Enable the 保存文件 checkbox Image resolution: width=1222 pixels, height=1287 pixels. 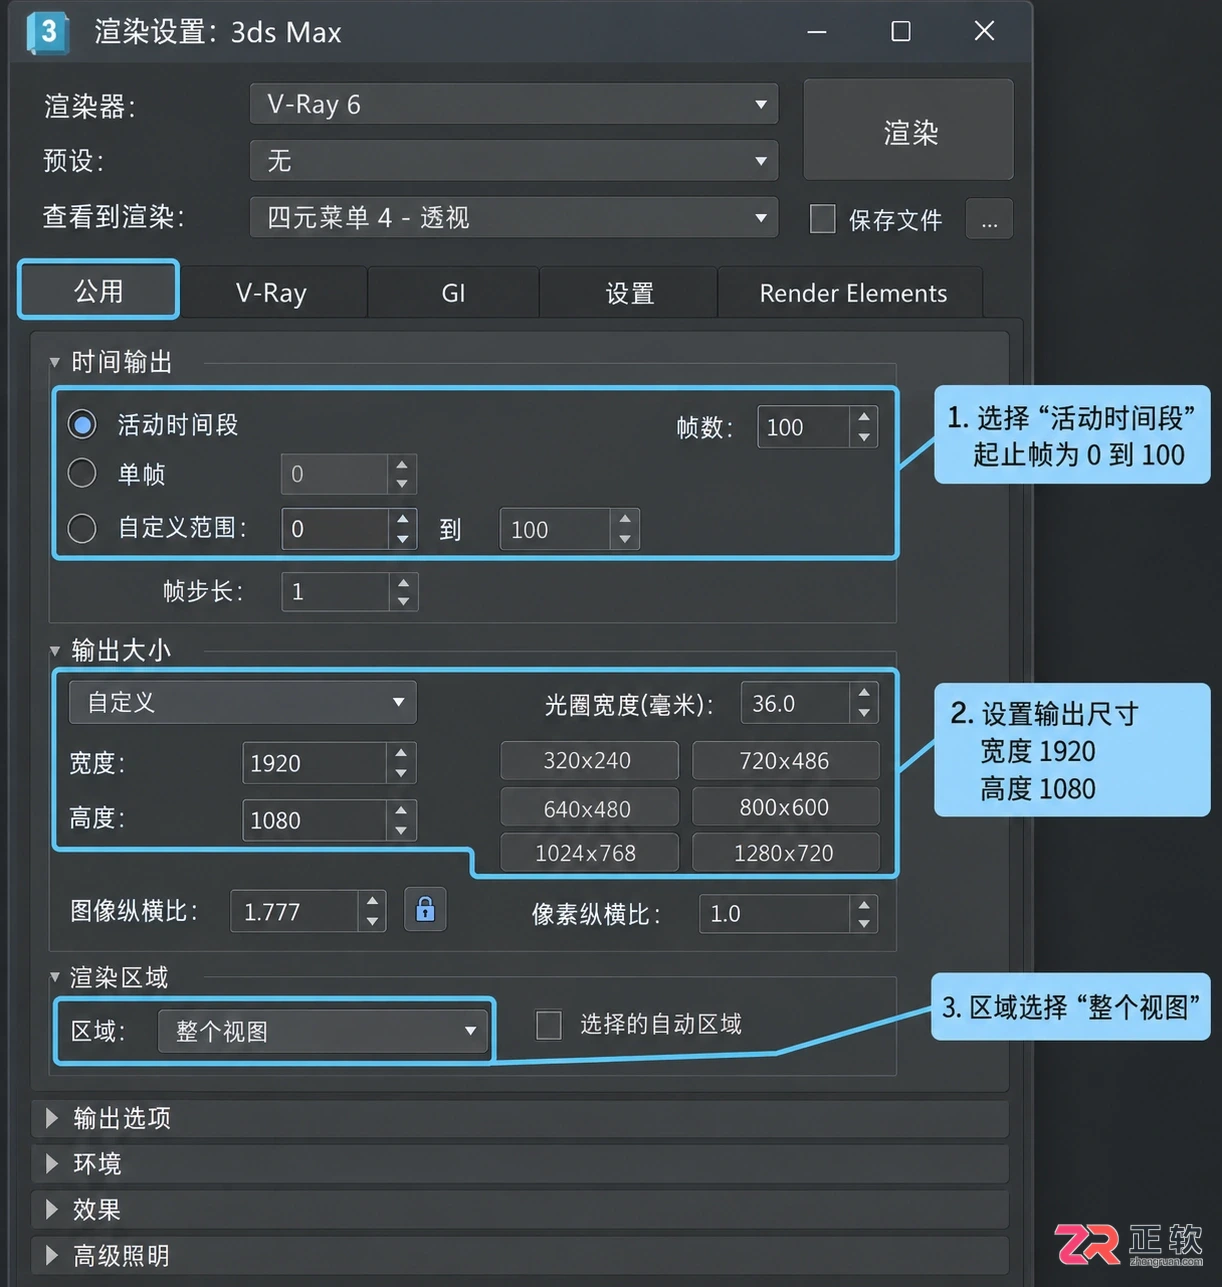tap(822, 219)
